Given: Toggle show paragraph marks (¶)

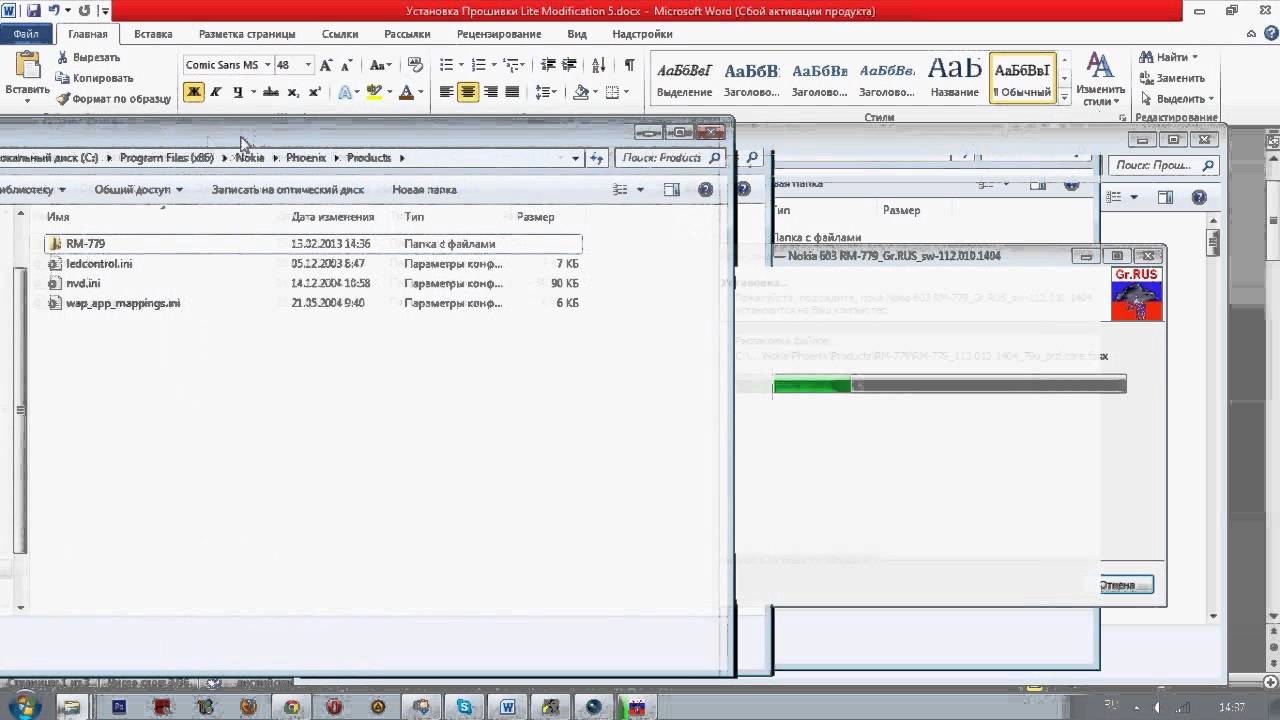Looking at the screenshot, I should click(x=629, y=65).
